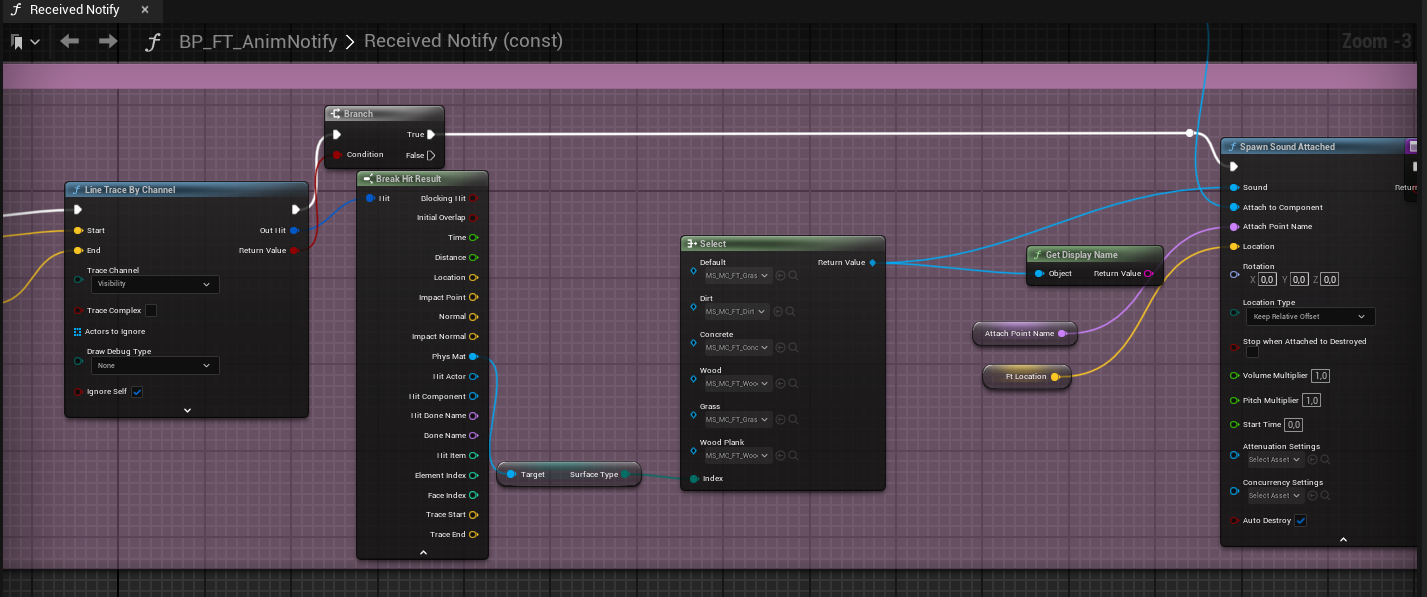The image size is (1427, 597).
Task: Enable Stop when Attached to Destroyed
Action: coord(1252,353)
